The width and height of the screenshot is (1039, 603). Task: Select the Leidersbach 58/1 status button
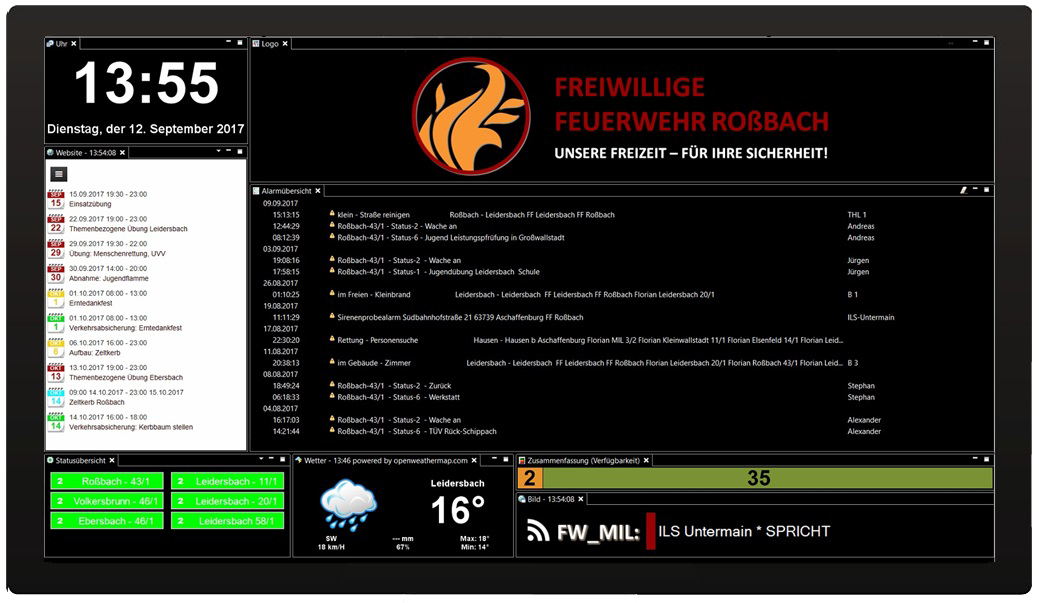point(227,521)
